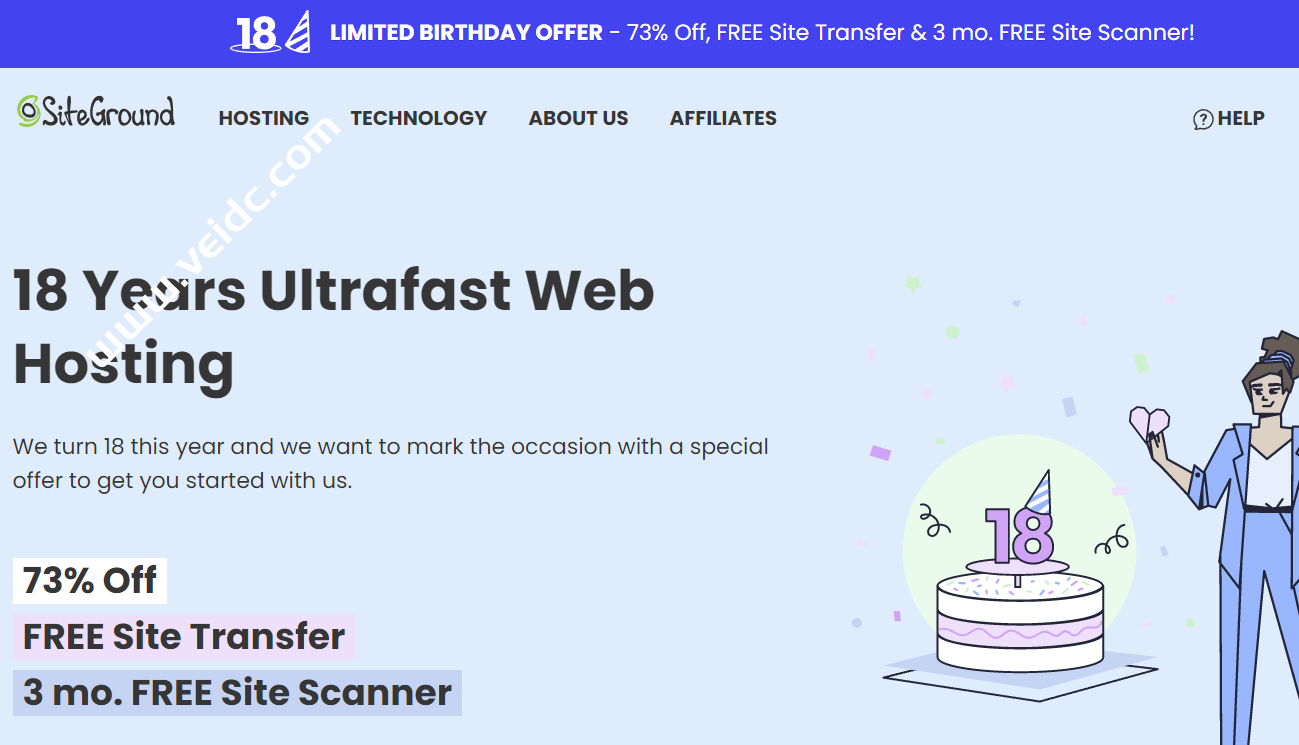This screenshot has height=745, width=1299.
Task: Click the offer description paragraph below the headline
Action: point(390,462)
